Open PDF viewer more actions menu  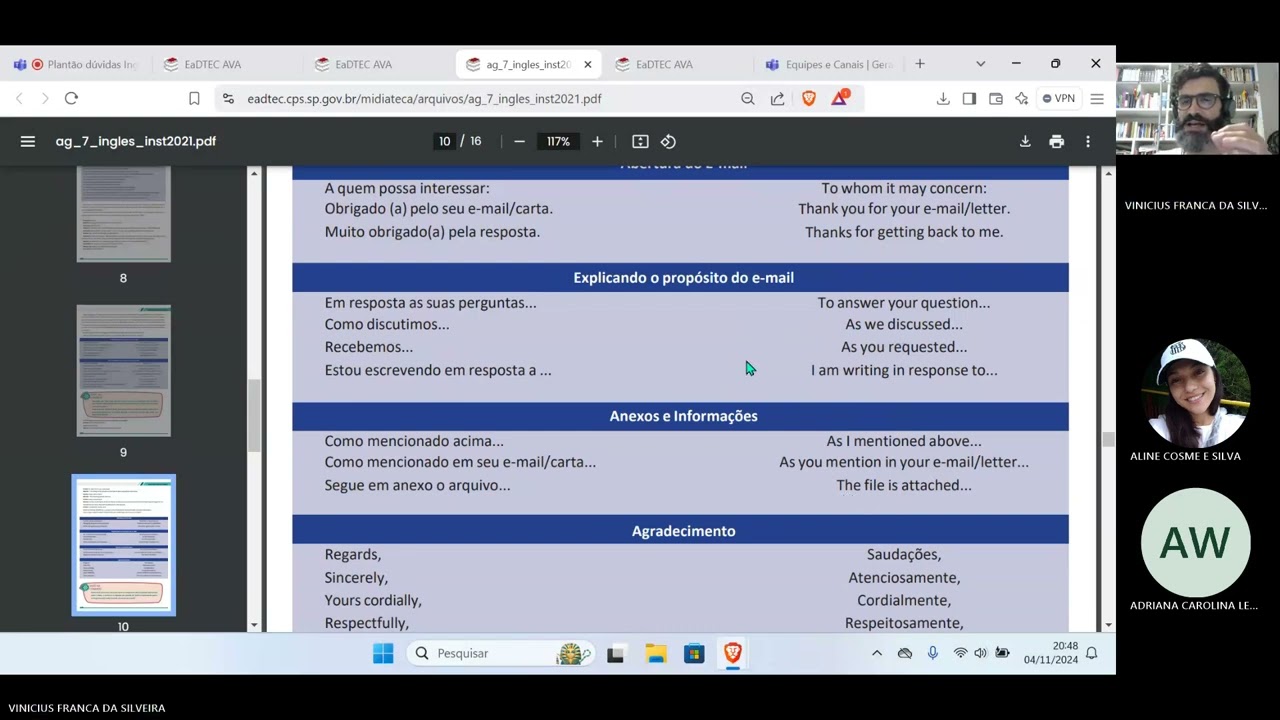1088,141
